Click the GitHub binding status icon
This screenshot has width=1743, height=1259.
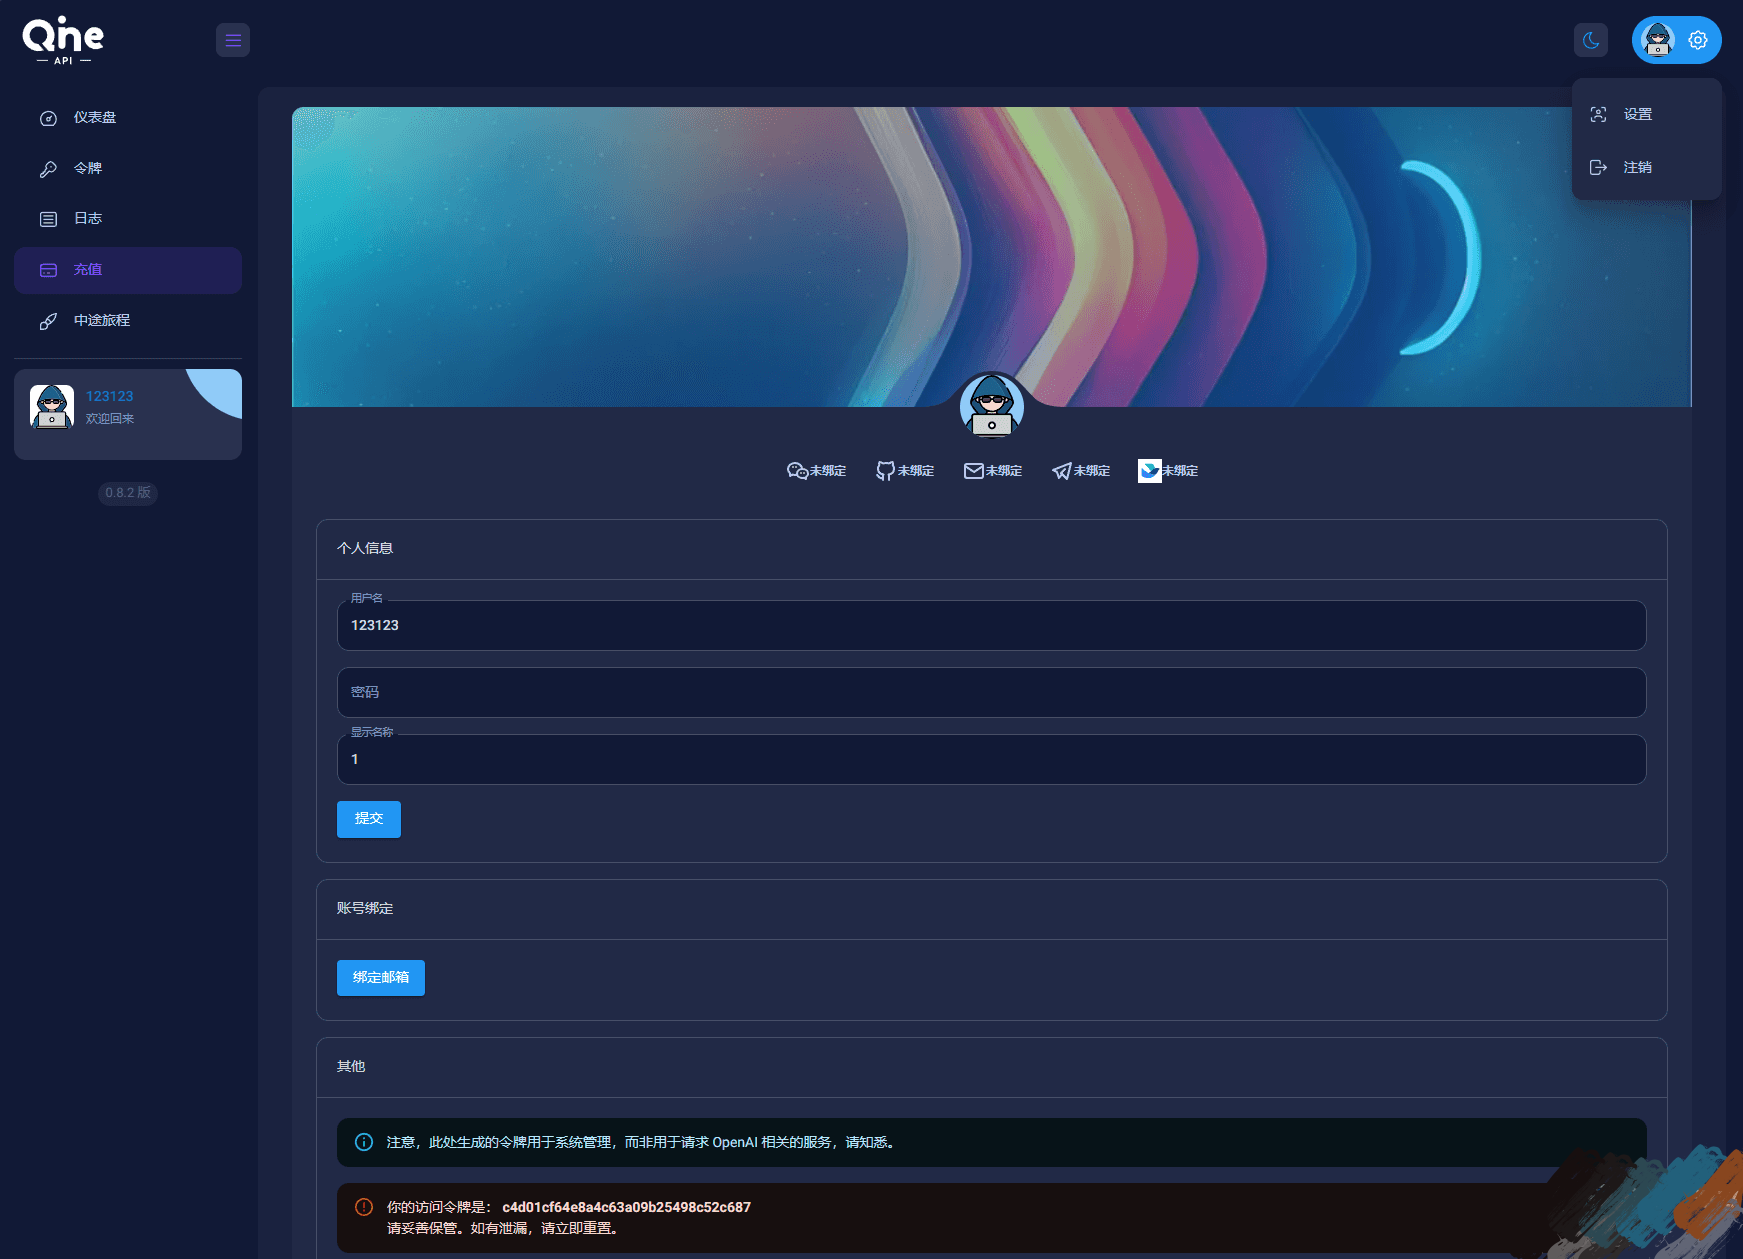coord(885,471)
